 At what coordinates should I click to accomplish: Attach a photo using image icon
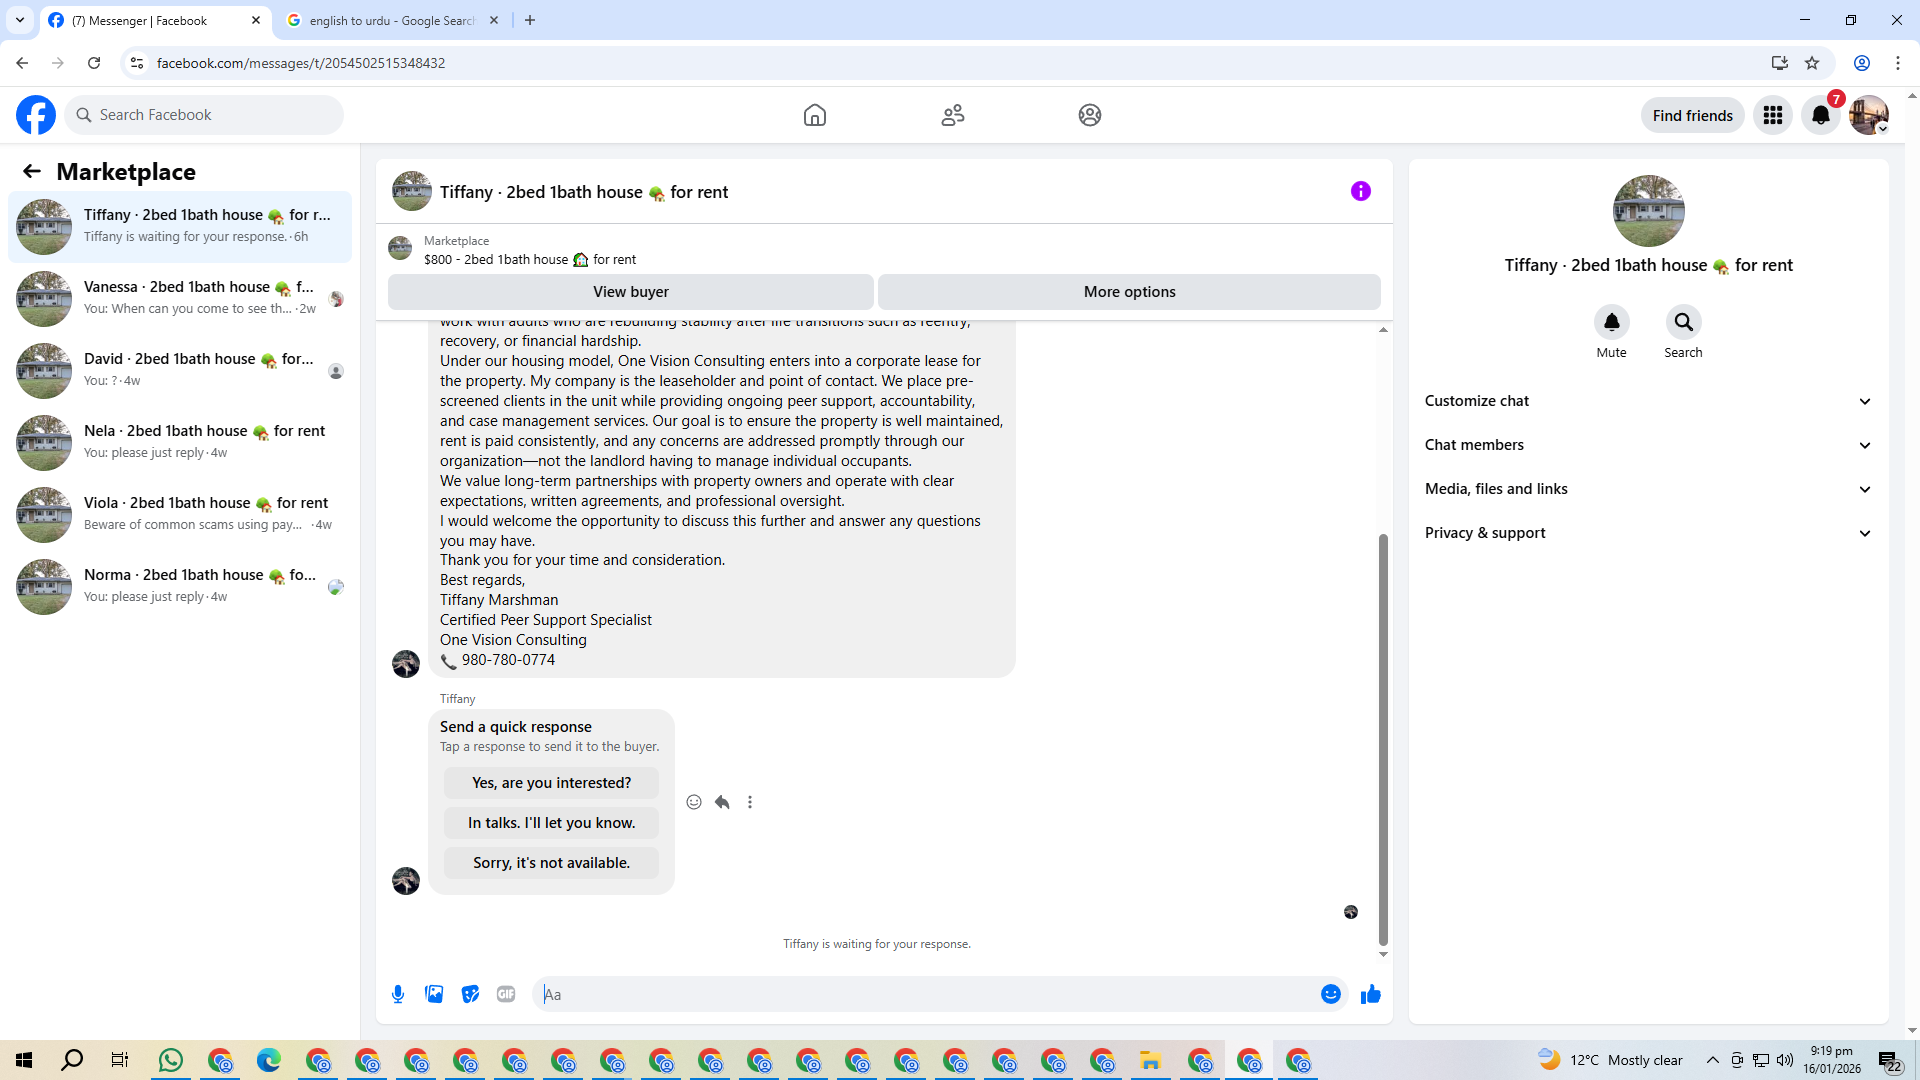434,994
